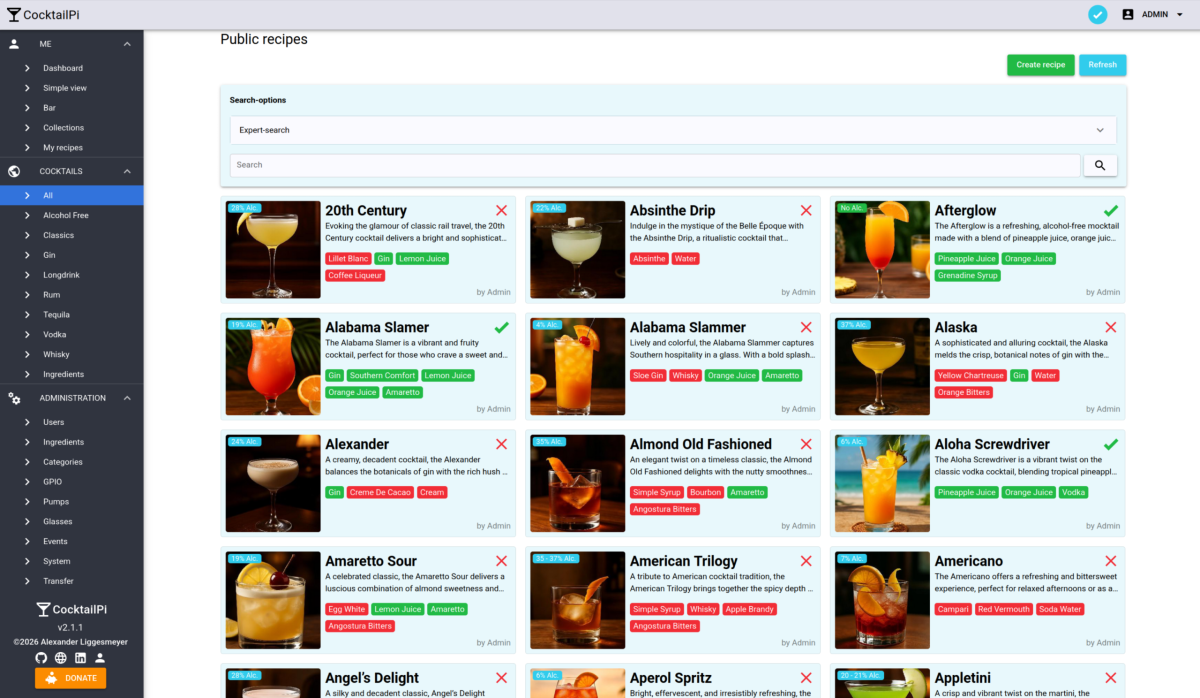Click the CocktailPi glass logo in top bar

[14, 15]
